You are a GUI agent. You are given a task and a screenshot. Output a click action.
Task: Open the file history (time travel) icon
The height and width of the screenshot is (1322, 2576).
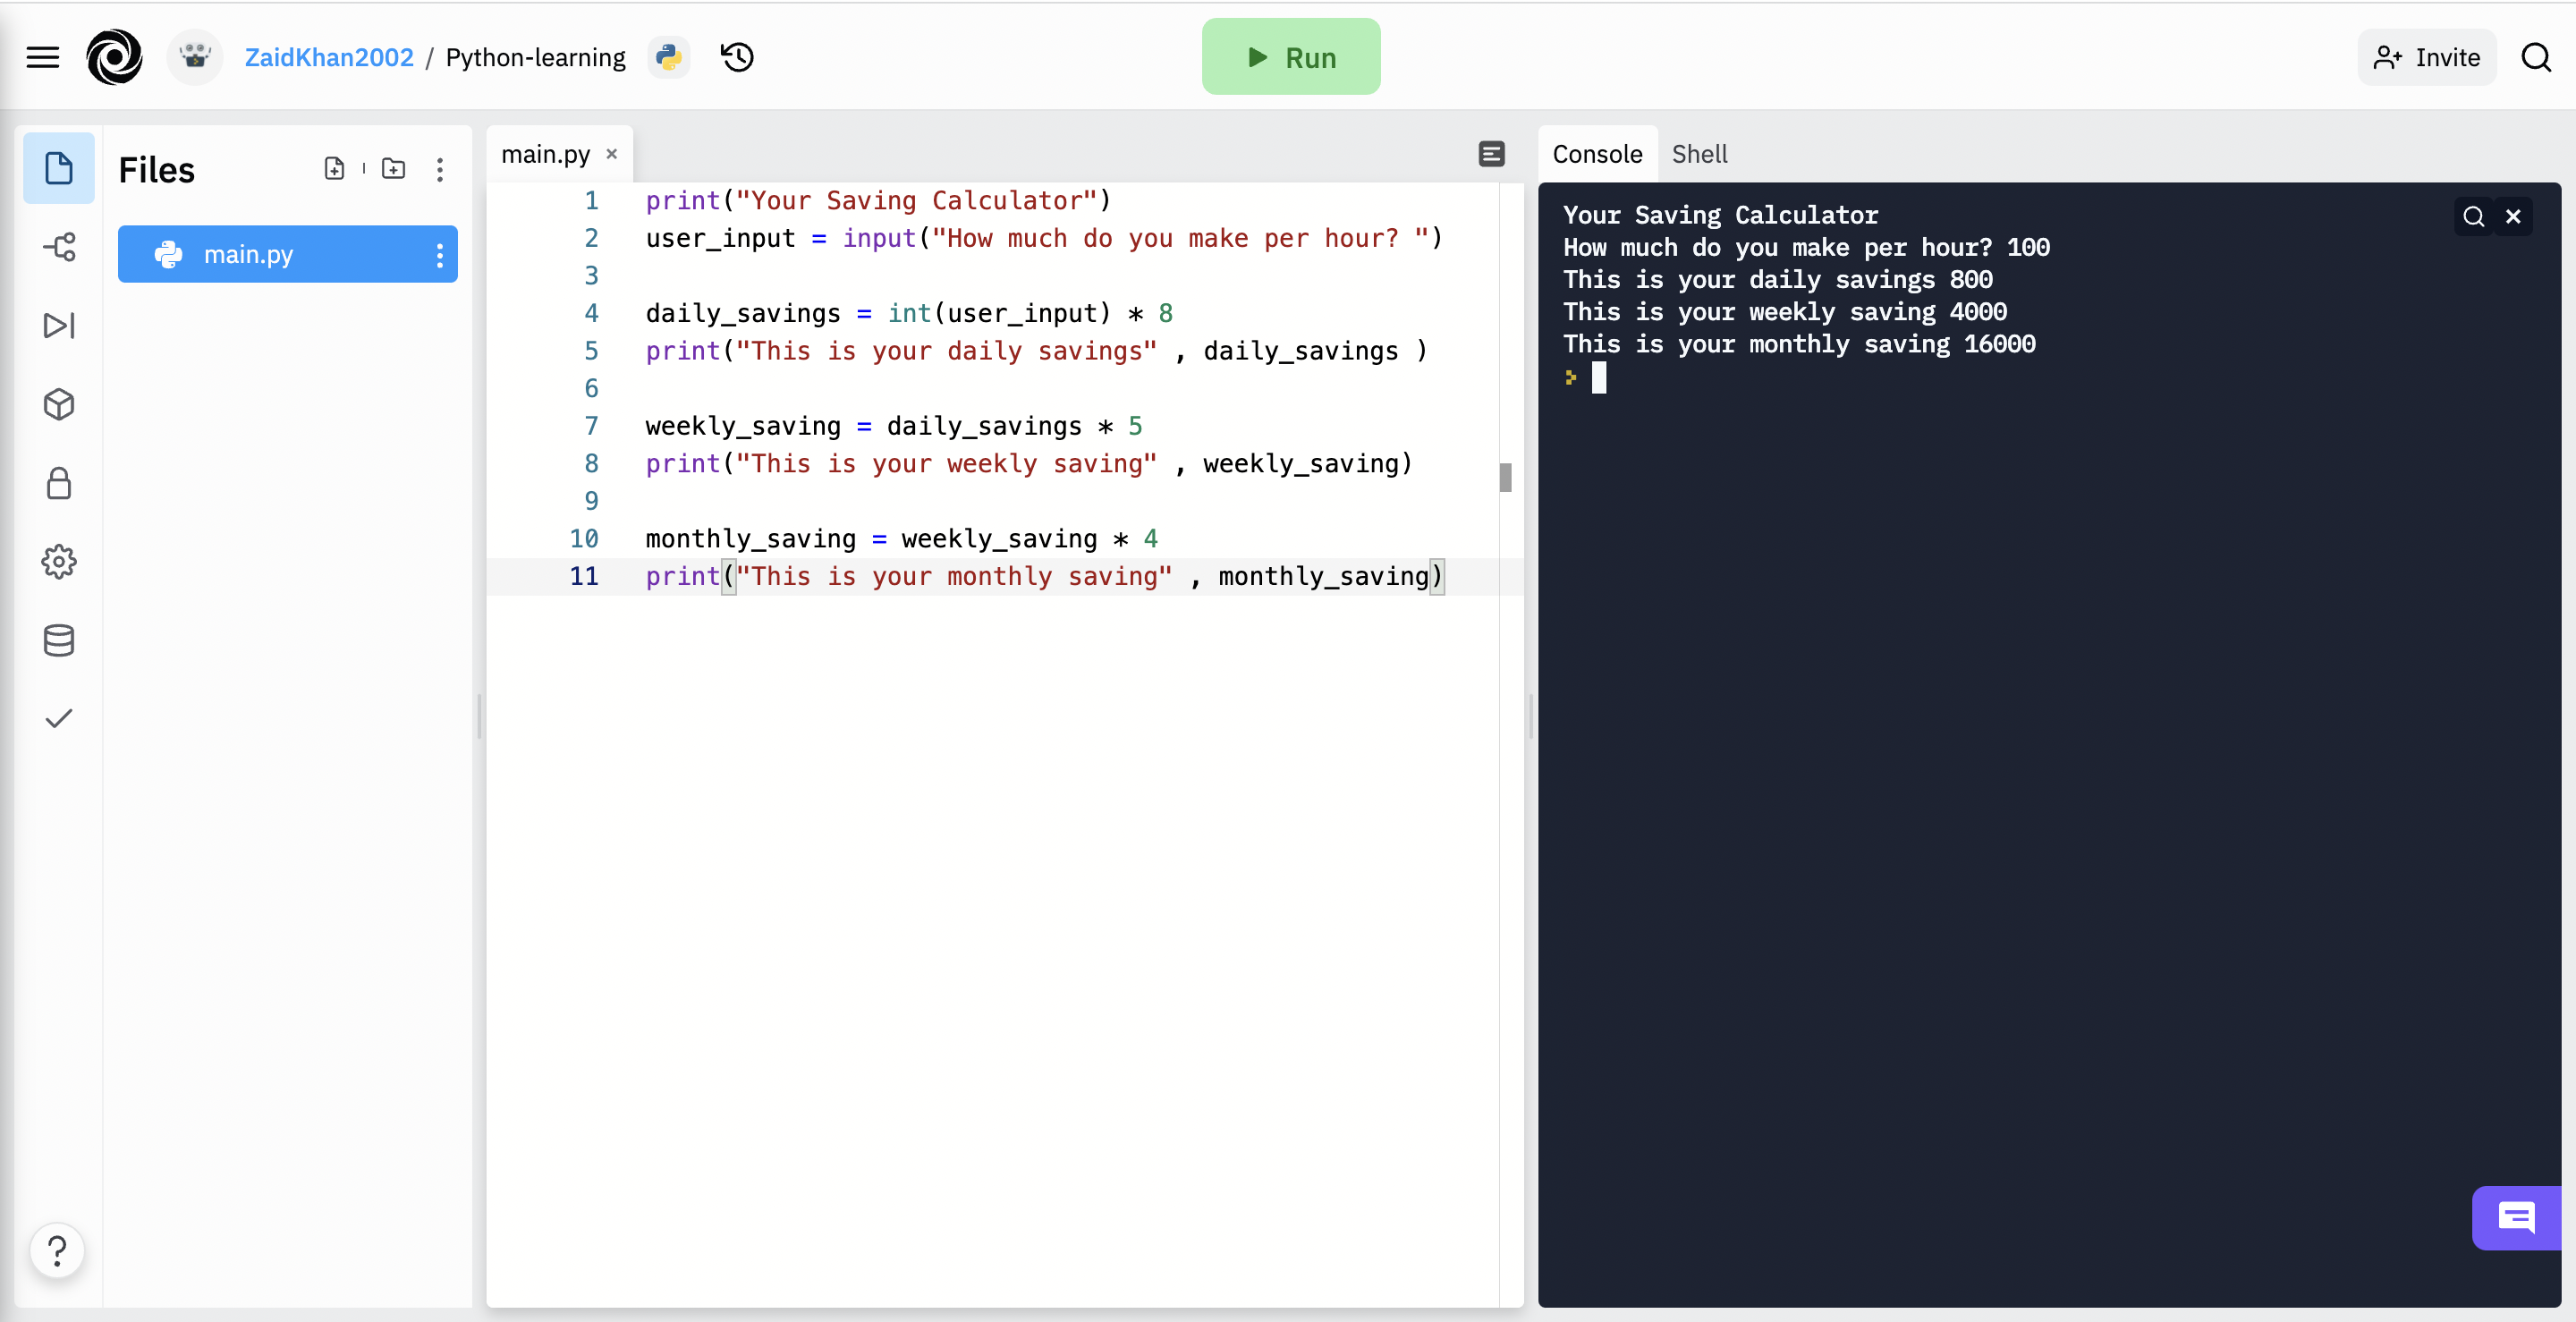(737, 57)
